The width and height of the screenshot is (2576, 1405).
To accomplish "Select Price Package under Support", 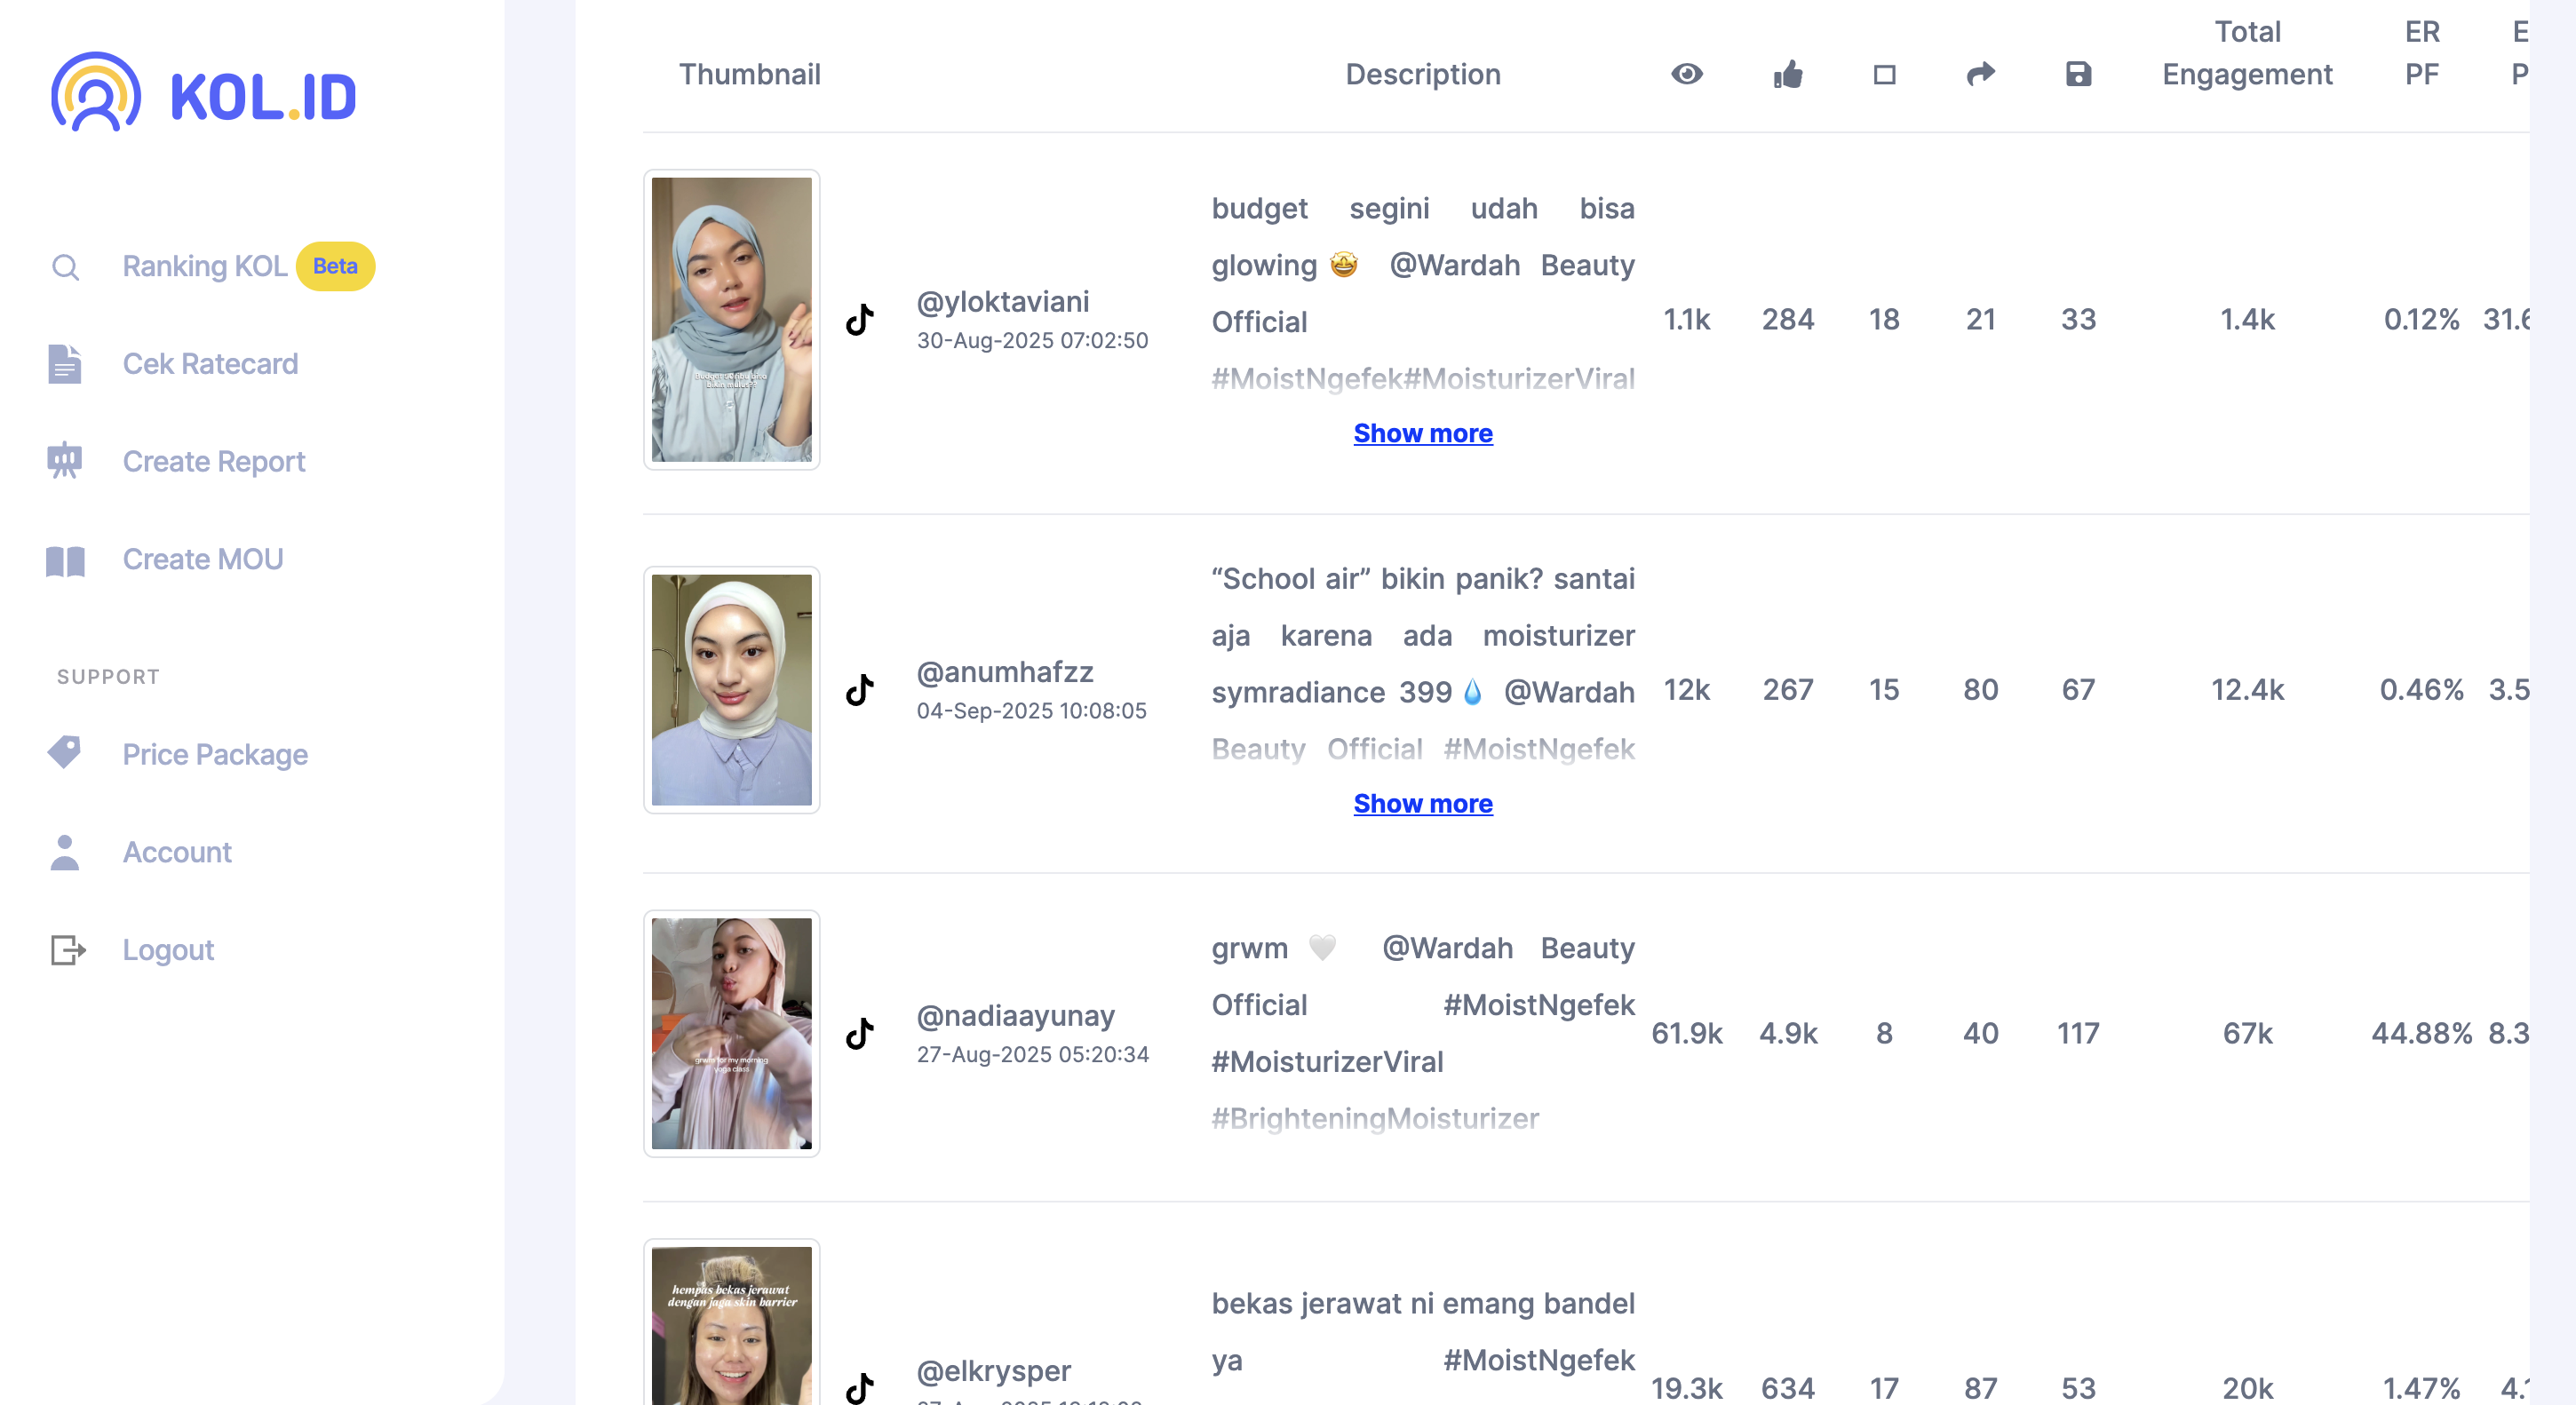I will 214,754.
